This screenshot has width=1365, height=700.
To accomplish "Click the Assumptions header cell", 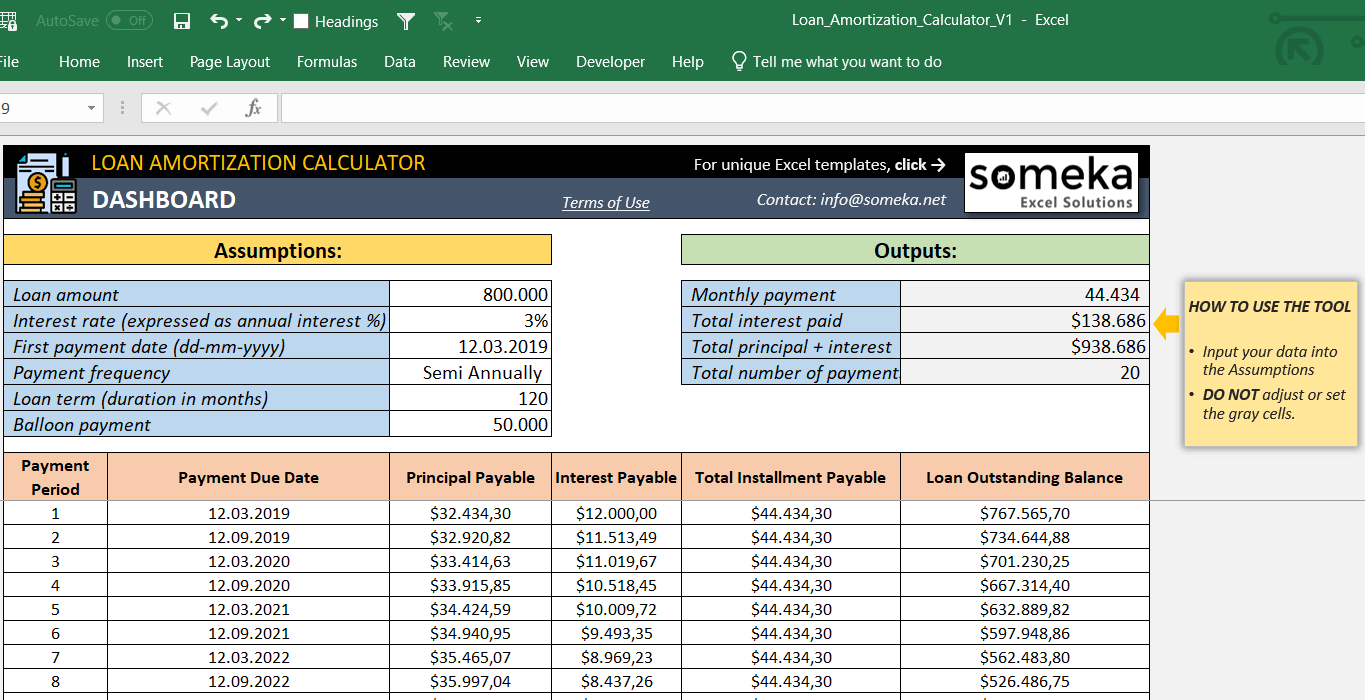I will 278,251.
